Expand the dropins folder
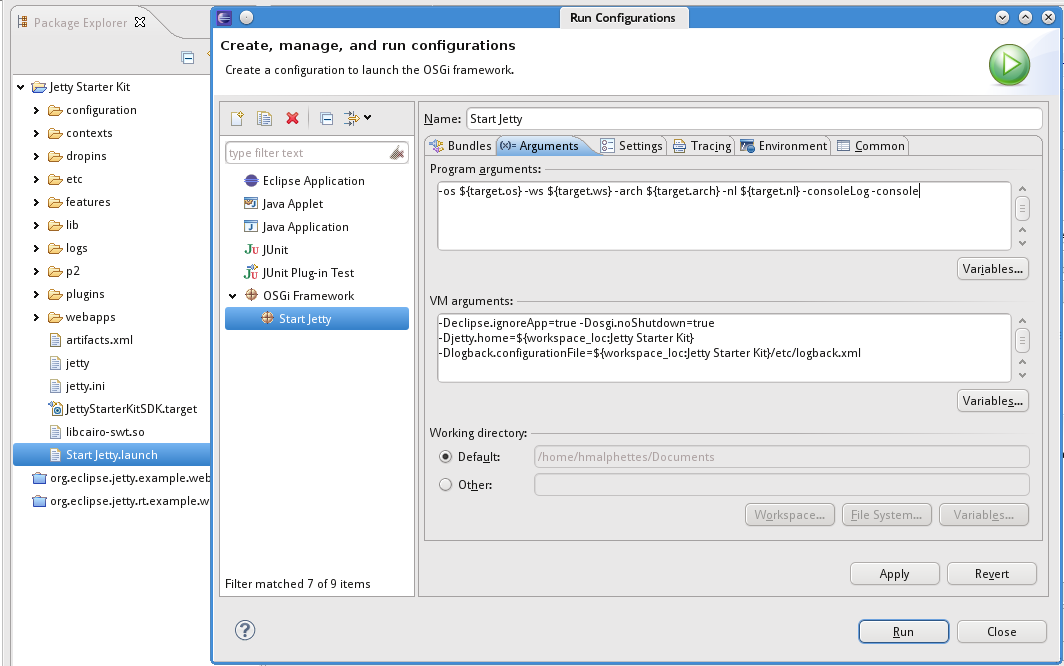The height and width of the screenshot is (666, 1064). tap(37, 156)
